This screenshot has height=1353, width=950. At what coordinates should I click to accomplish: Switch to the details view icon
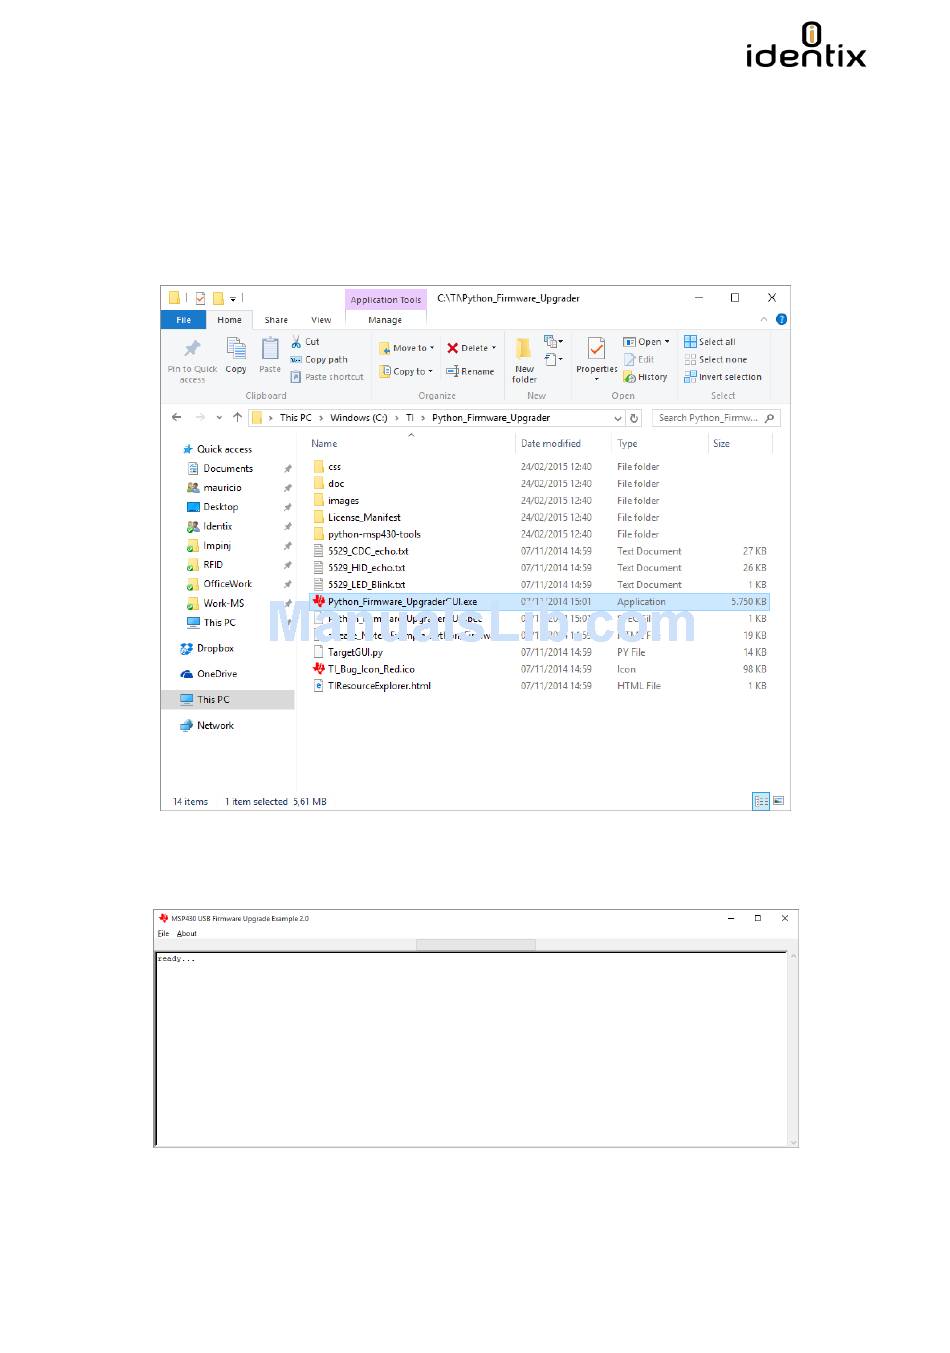tap(761, 801)
